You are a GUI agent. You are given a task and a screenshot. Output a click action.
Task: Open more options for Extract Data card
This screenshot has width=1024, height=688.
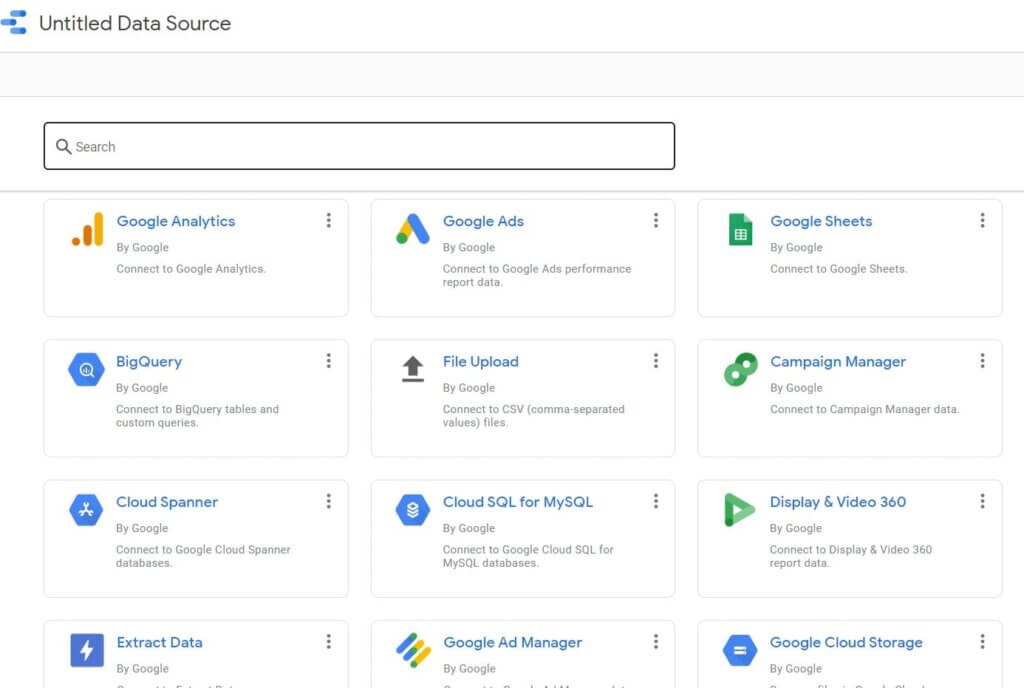click(328, 642)
